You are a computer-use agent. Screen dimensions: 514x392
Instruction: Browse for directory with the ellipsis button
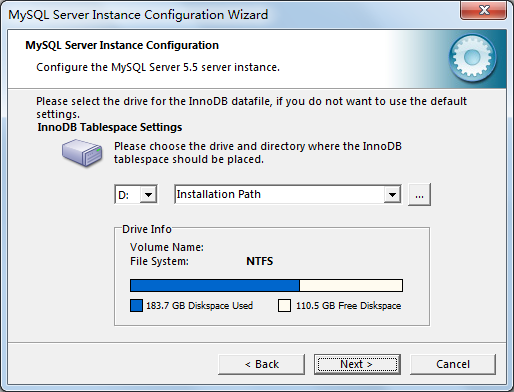point(419,194)
